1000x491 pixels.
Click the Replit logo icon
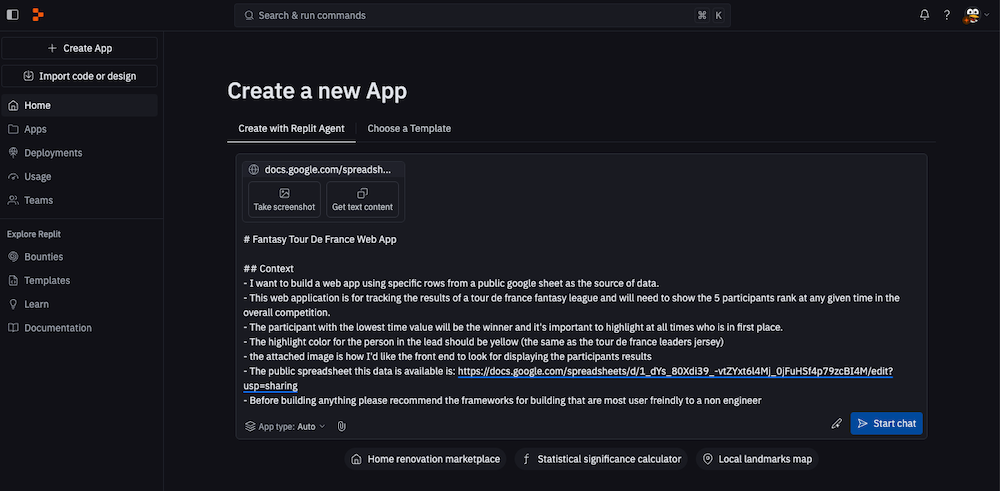(x=38, y=15)
